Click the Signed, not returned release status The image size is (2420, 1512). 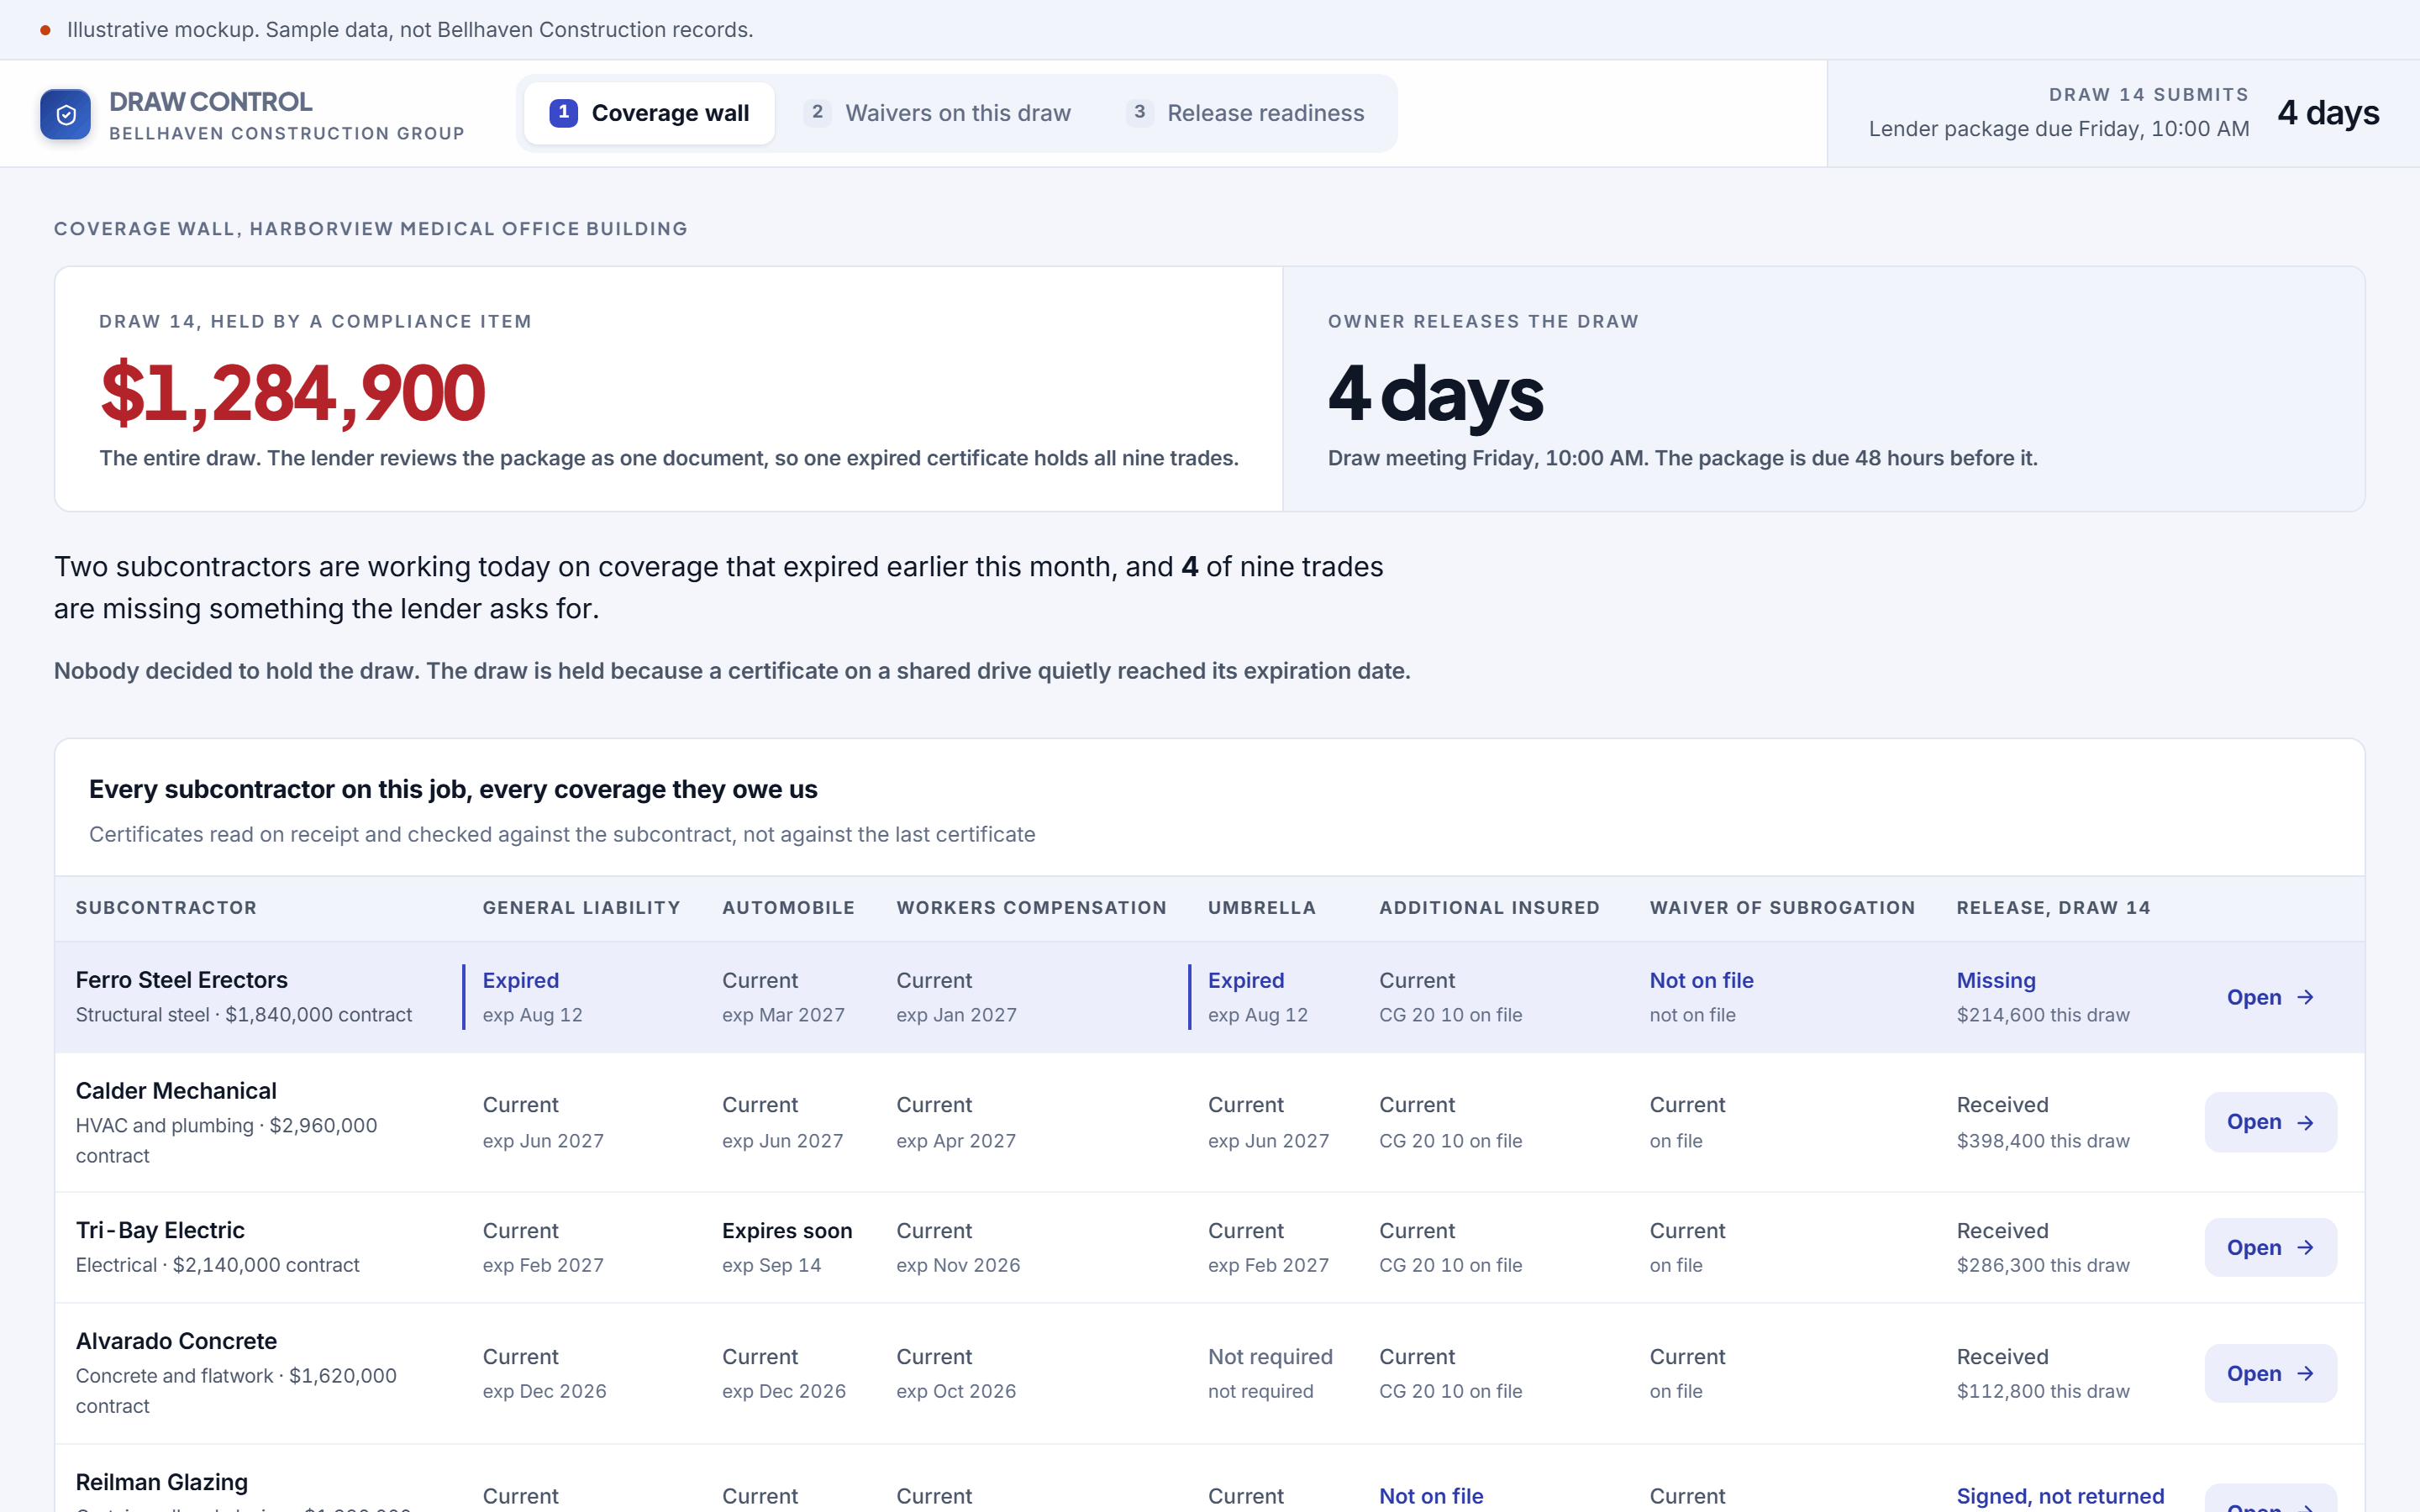click(2060, 1496)
